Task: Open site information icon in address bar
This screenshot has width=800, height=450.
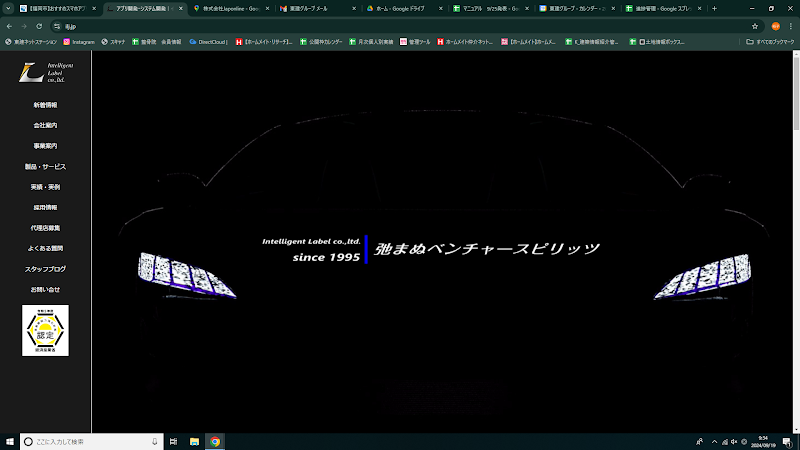Action: pyautogui.click(x=57, y=27)
